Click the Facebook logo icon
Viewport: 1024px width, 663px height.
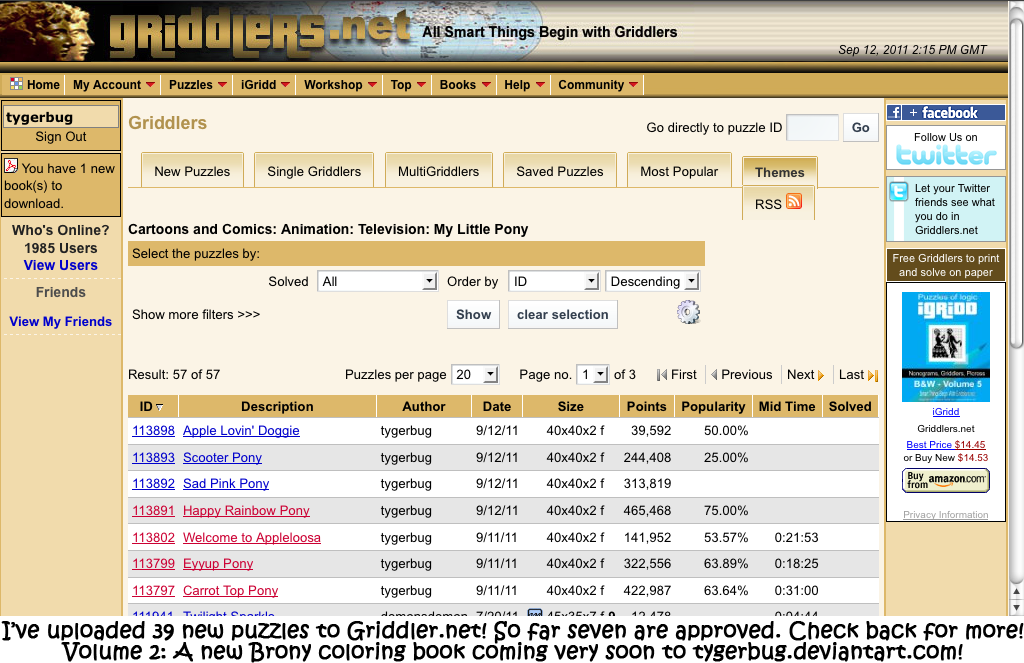pyautogui.click(x=895, y=112)
